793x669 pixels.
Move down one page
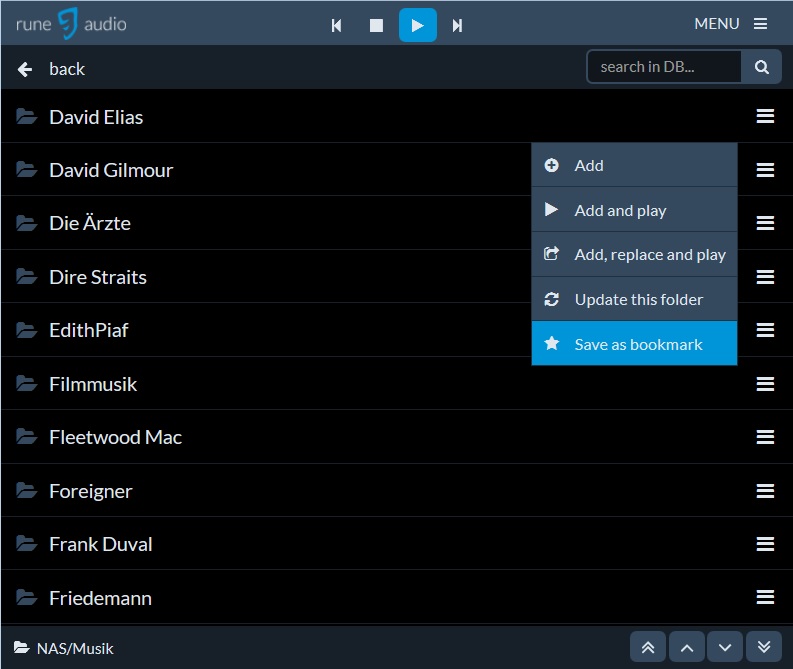725,647
